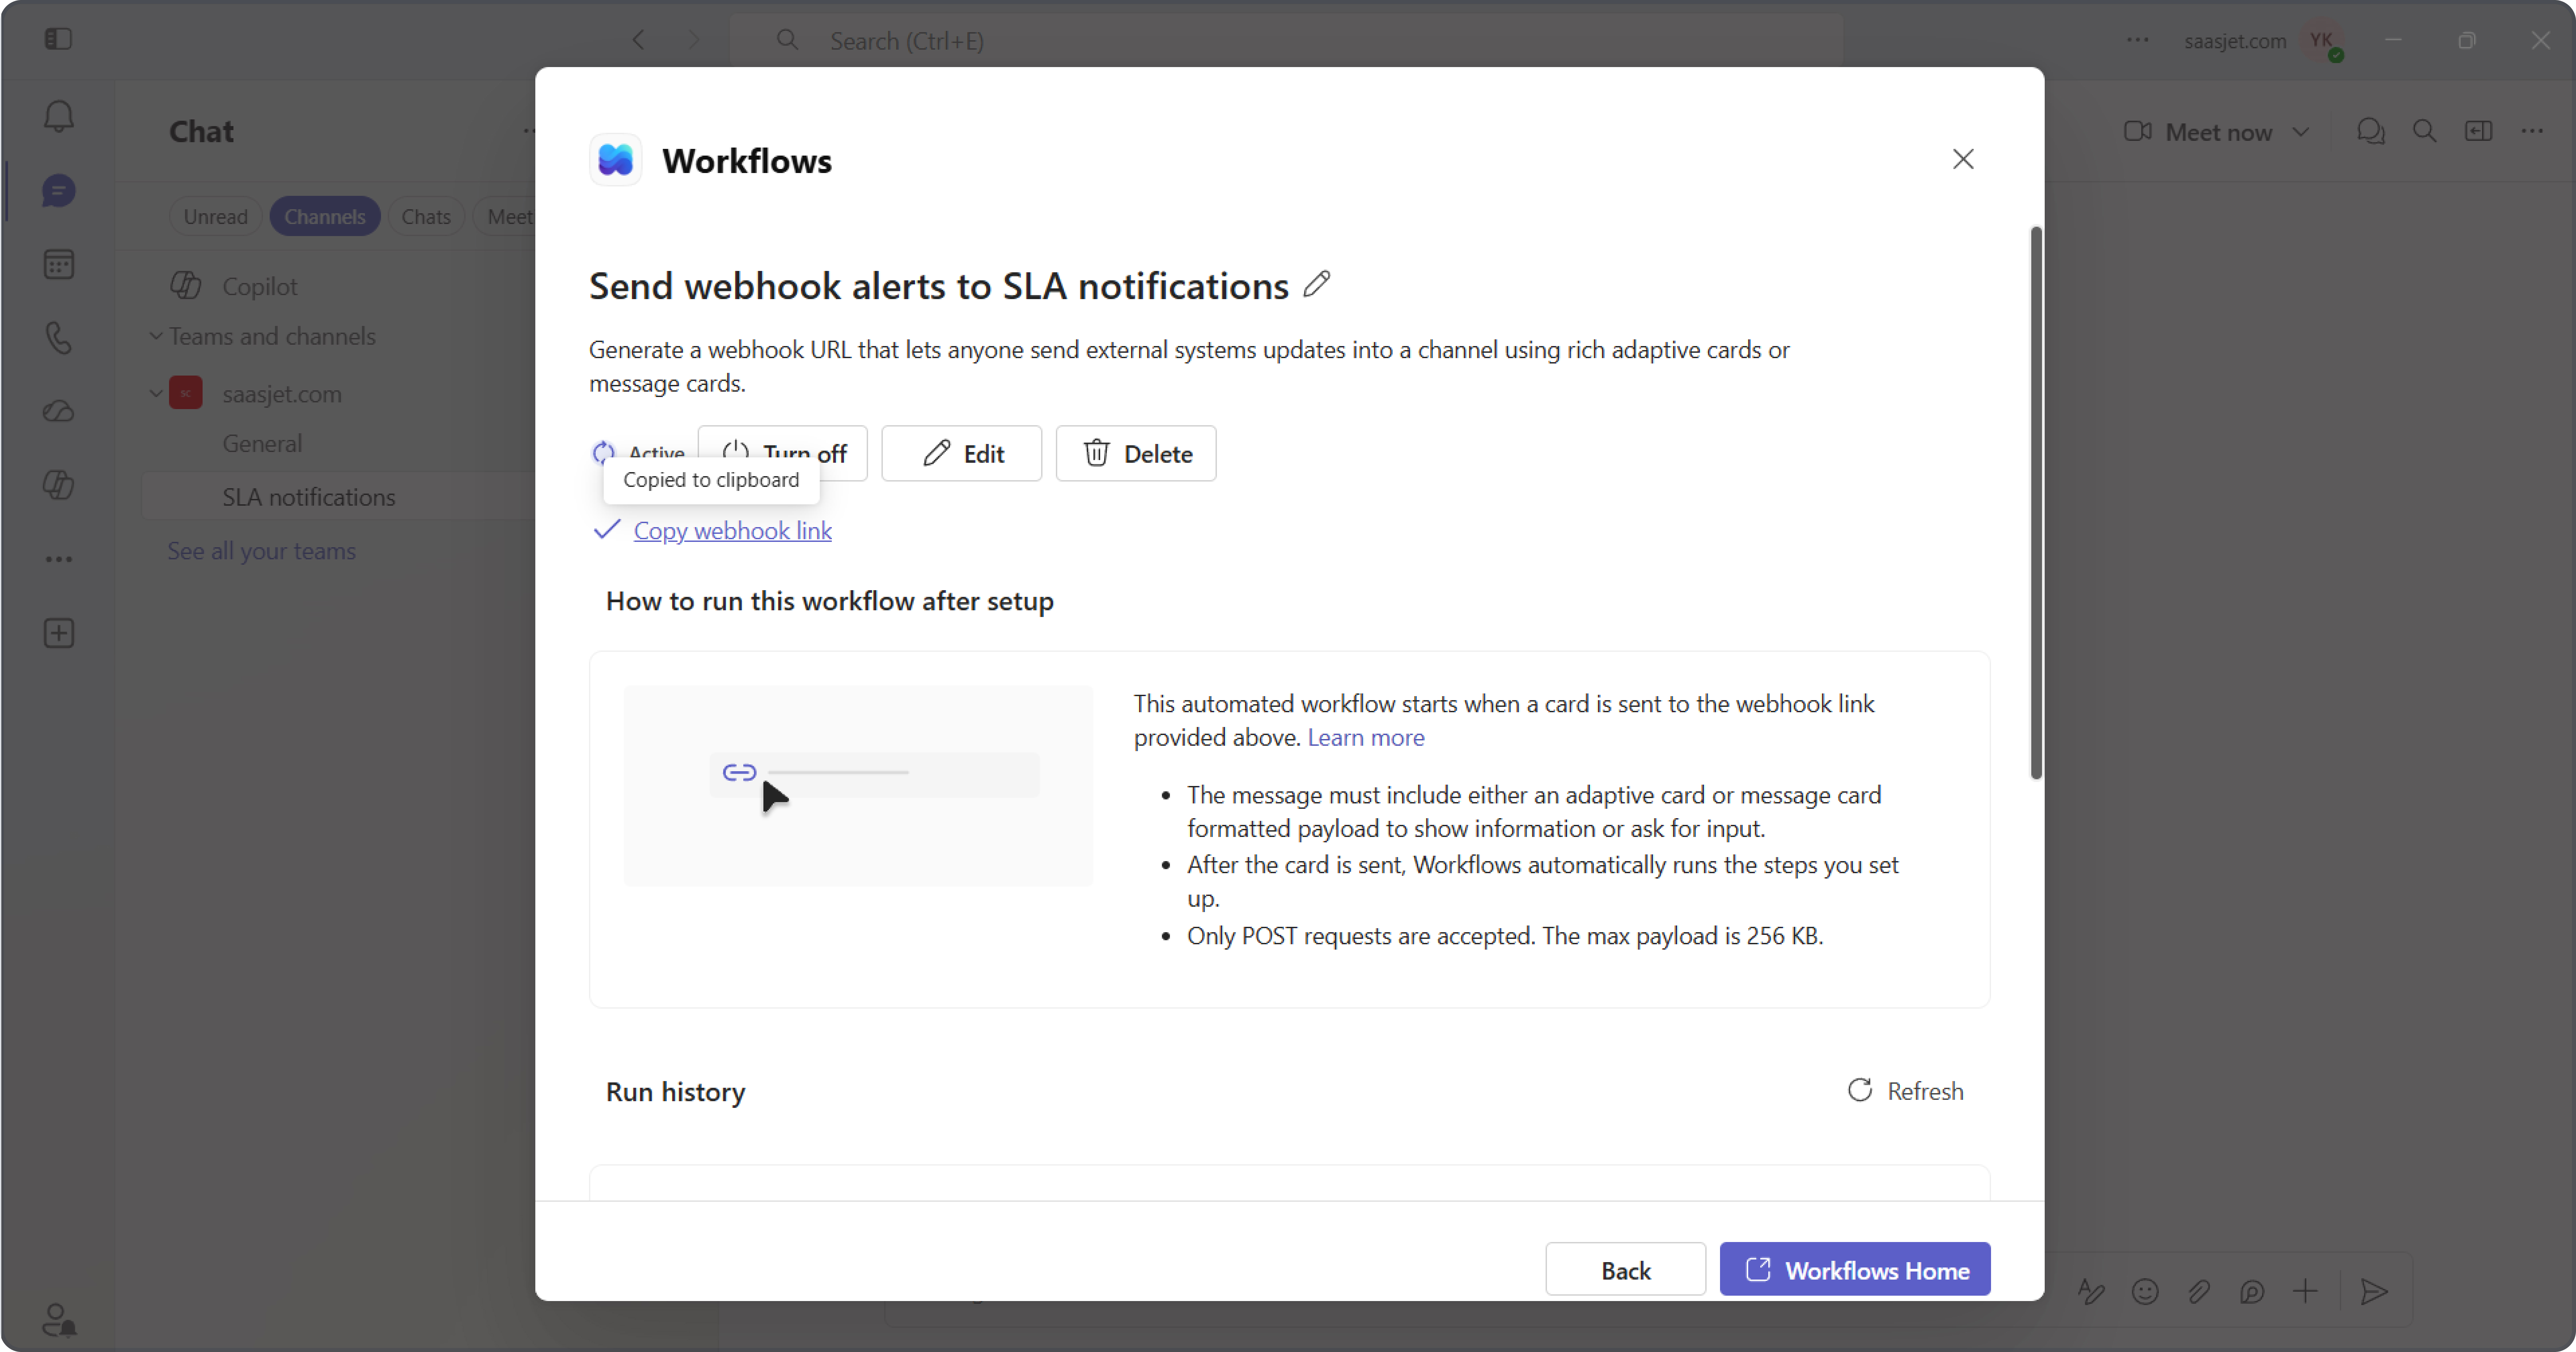Screen dimensions: 2576x1352
Task: Open Settings and more ellipsis in the title bar
Action: point(2138,40)
